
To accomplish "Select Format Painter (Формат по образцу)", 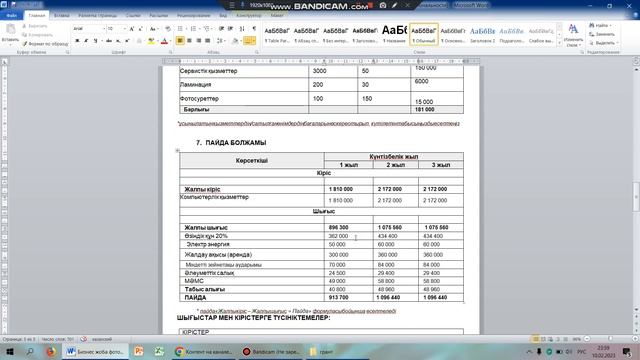I will (x=45, y=44).
